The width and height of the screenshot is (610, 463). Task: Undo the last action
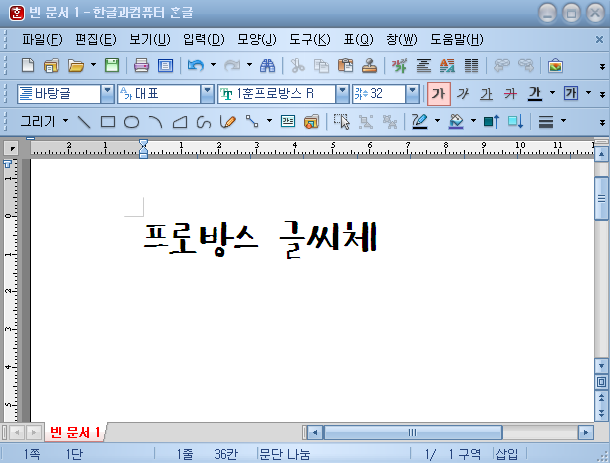[196, 65]
